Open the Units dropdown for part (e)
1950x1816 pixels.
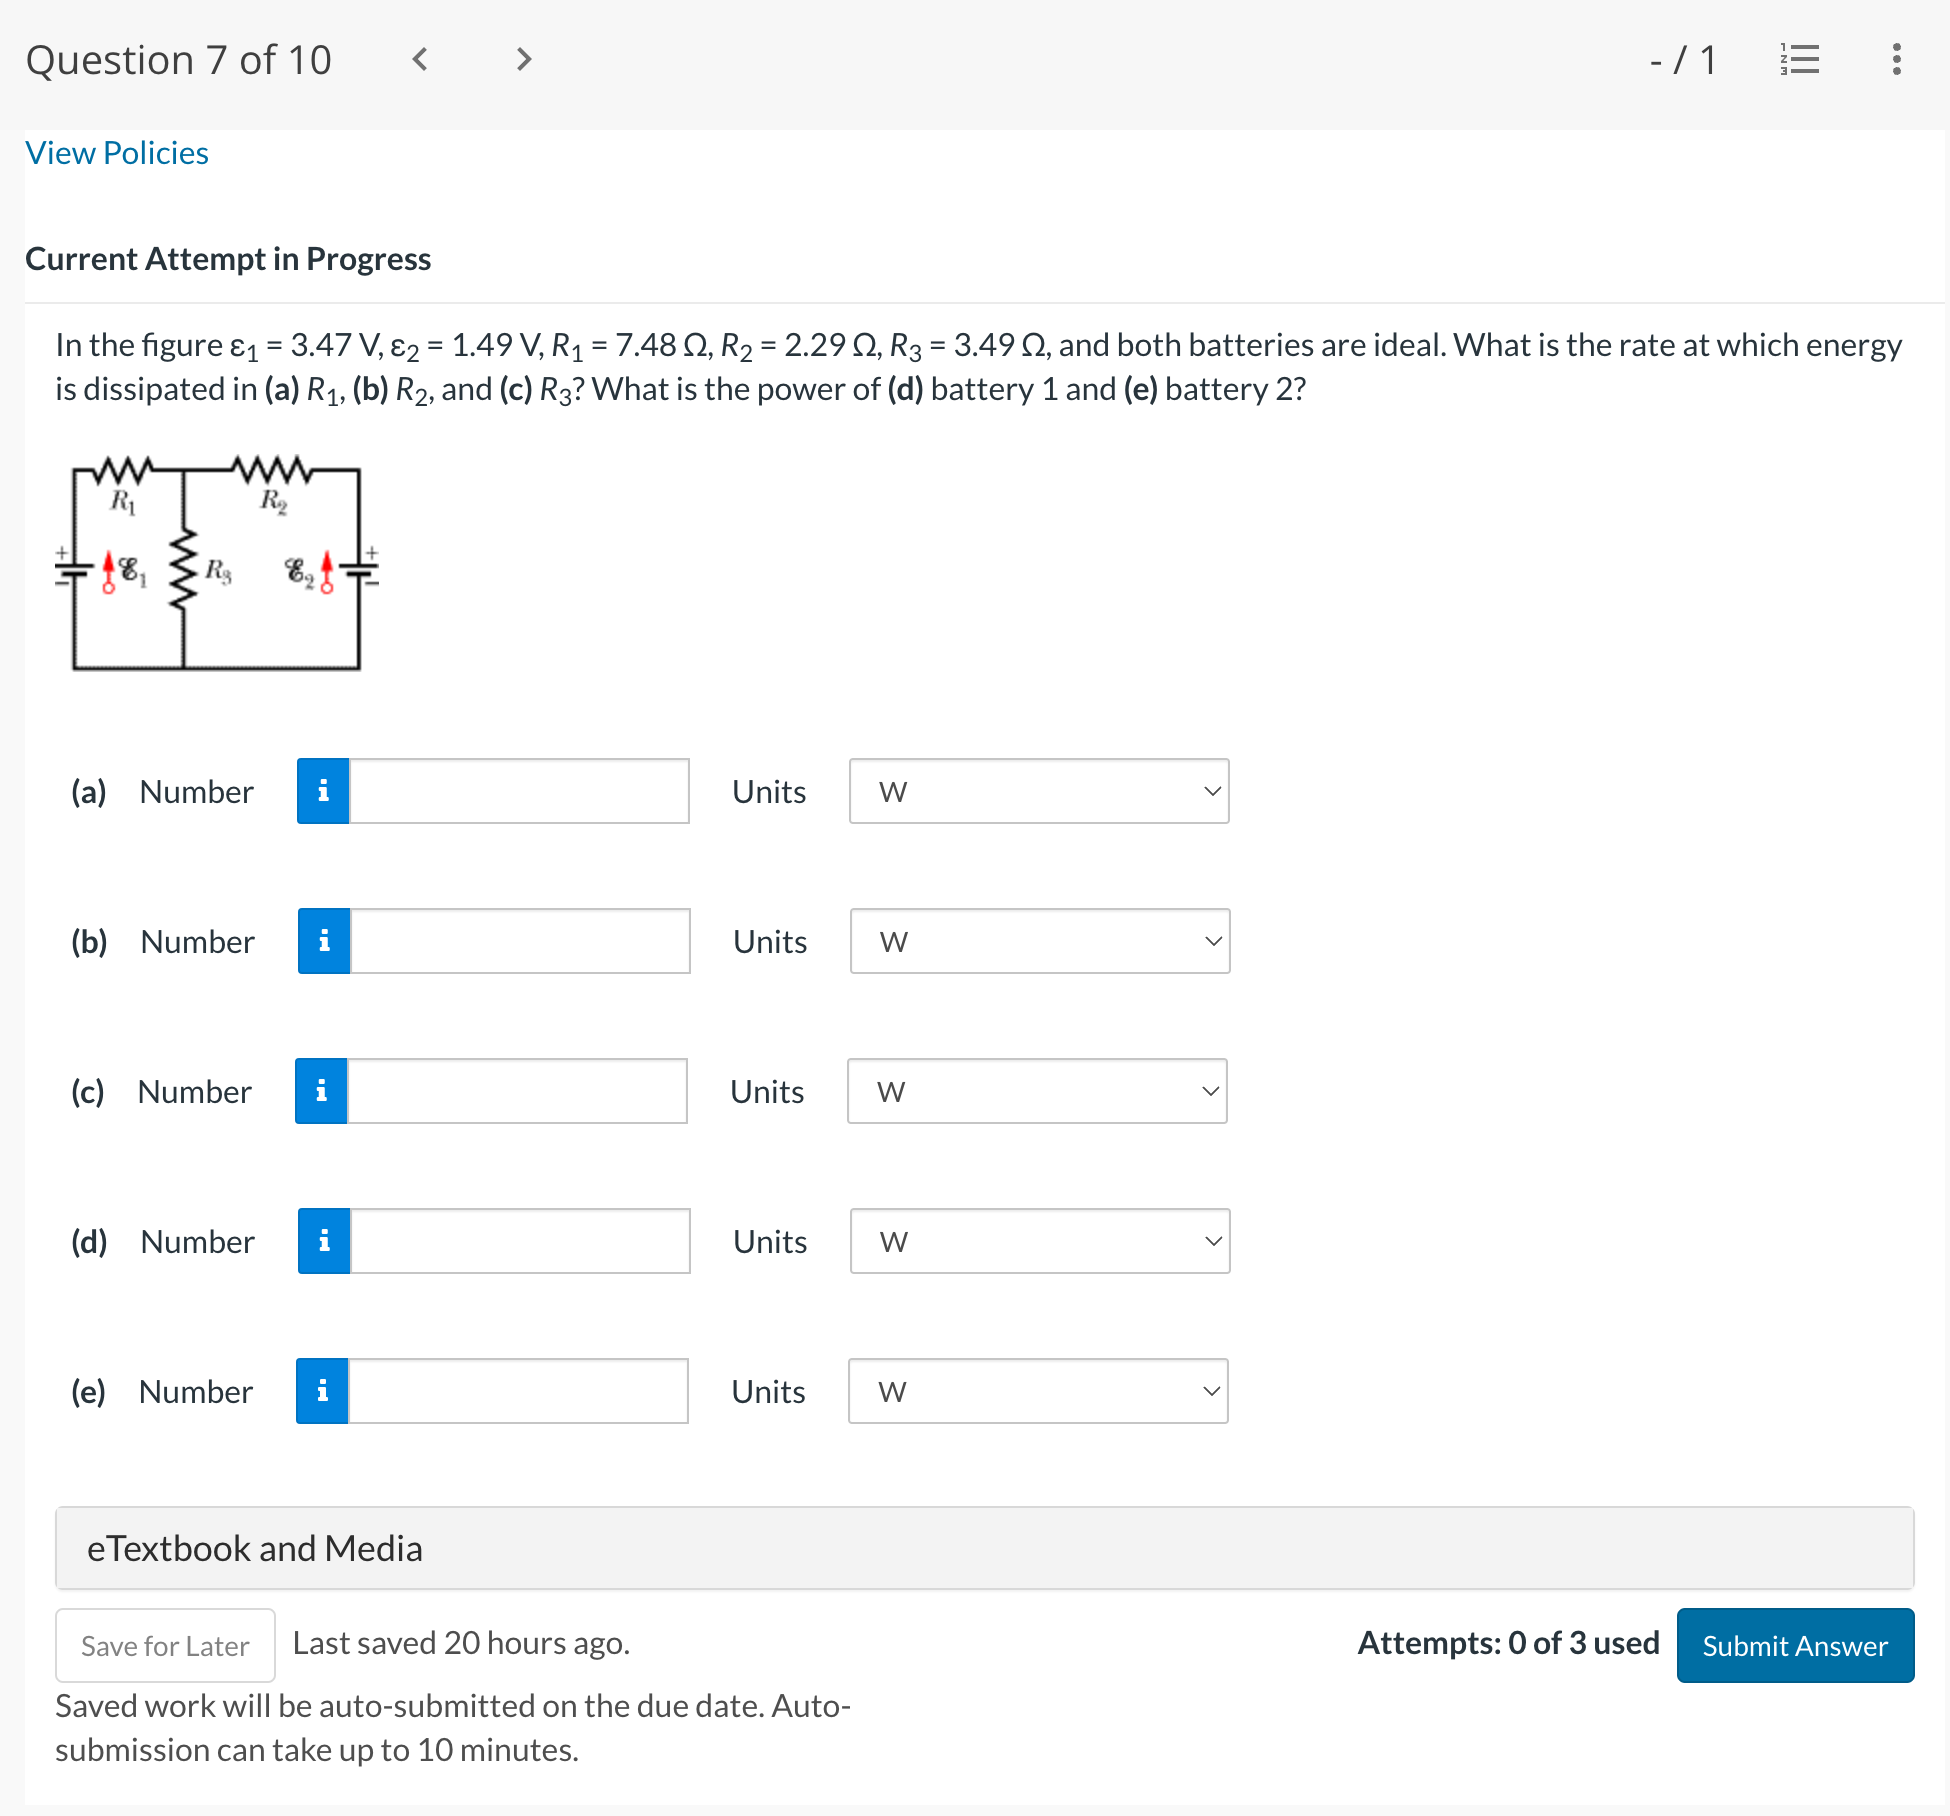coord(1038,1391)
